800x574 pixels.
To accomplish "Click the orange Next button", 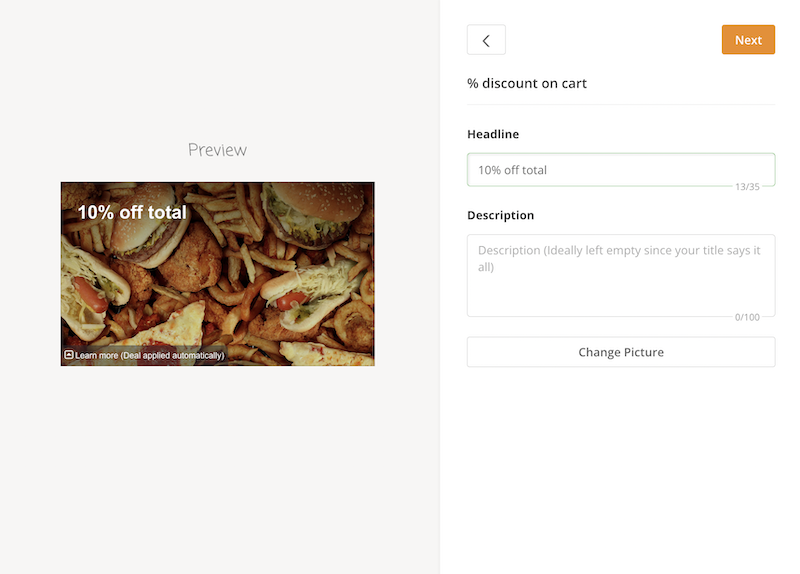I will pos(748,40).
